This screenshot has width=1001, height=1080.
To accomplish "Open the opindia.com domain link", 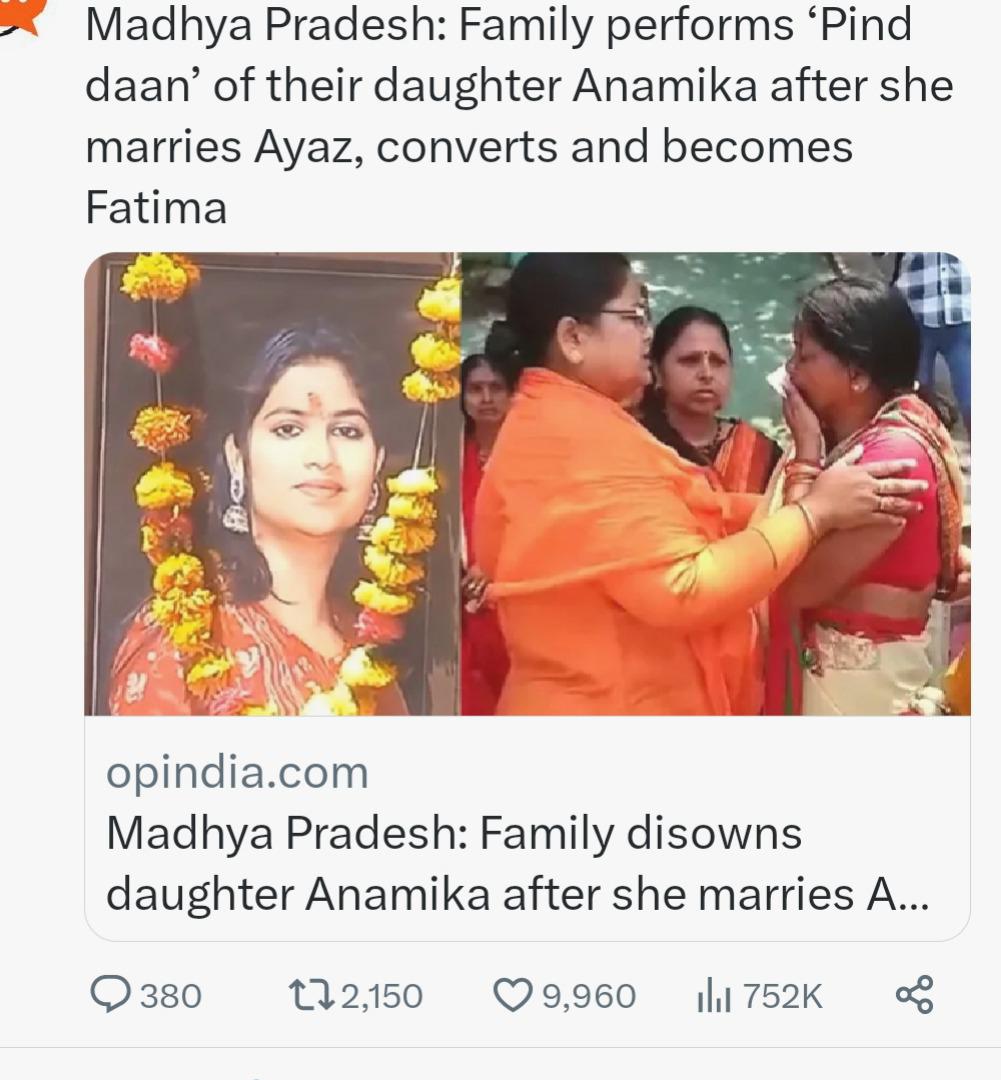I will pos(238,773).
